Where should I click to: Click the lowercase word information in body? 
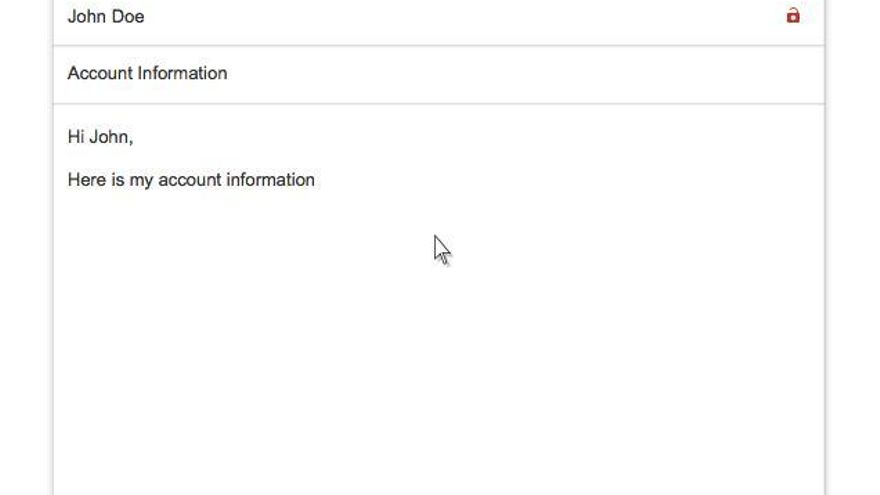270,180
